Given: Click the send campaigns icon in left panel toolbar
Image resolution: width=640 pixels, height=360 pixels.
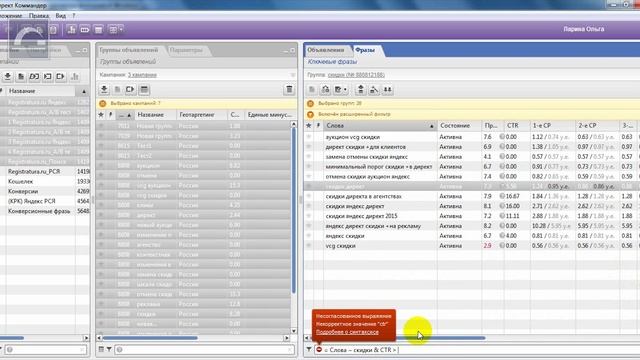Looking at the screenshot, I should pyautogui.click(x=60, y=76).
